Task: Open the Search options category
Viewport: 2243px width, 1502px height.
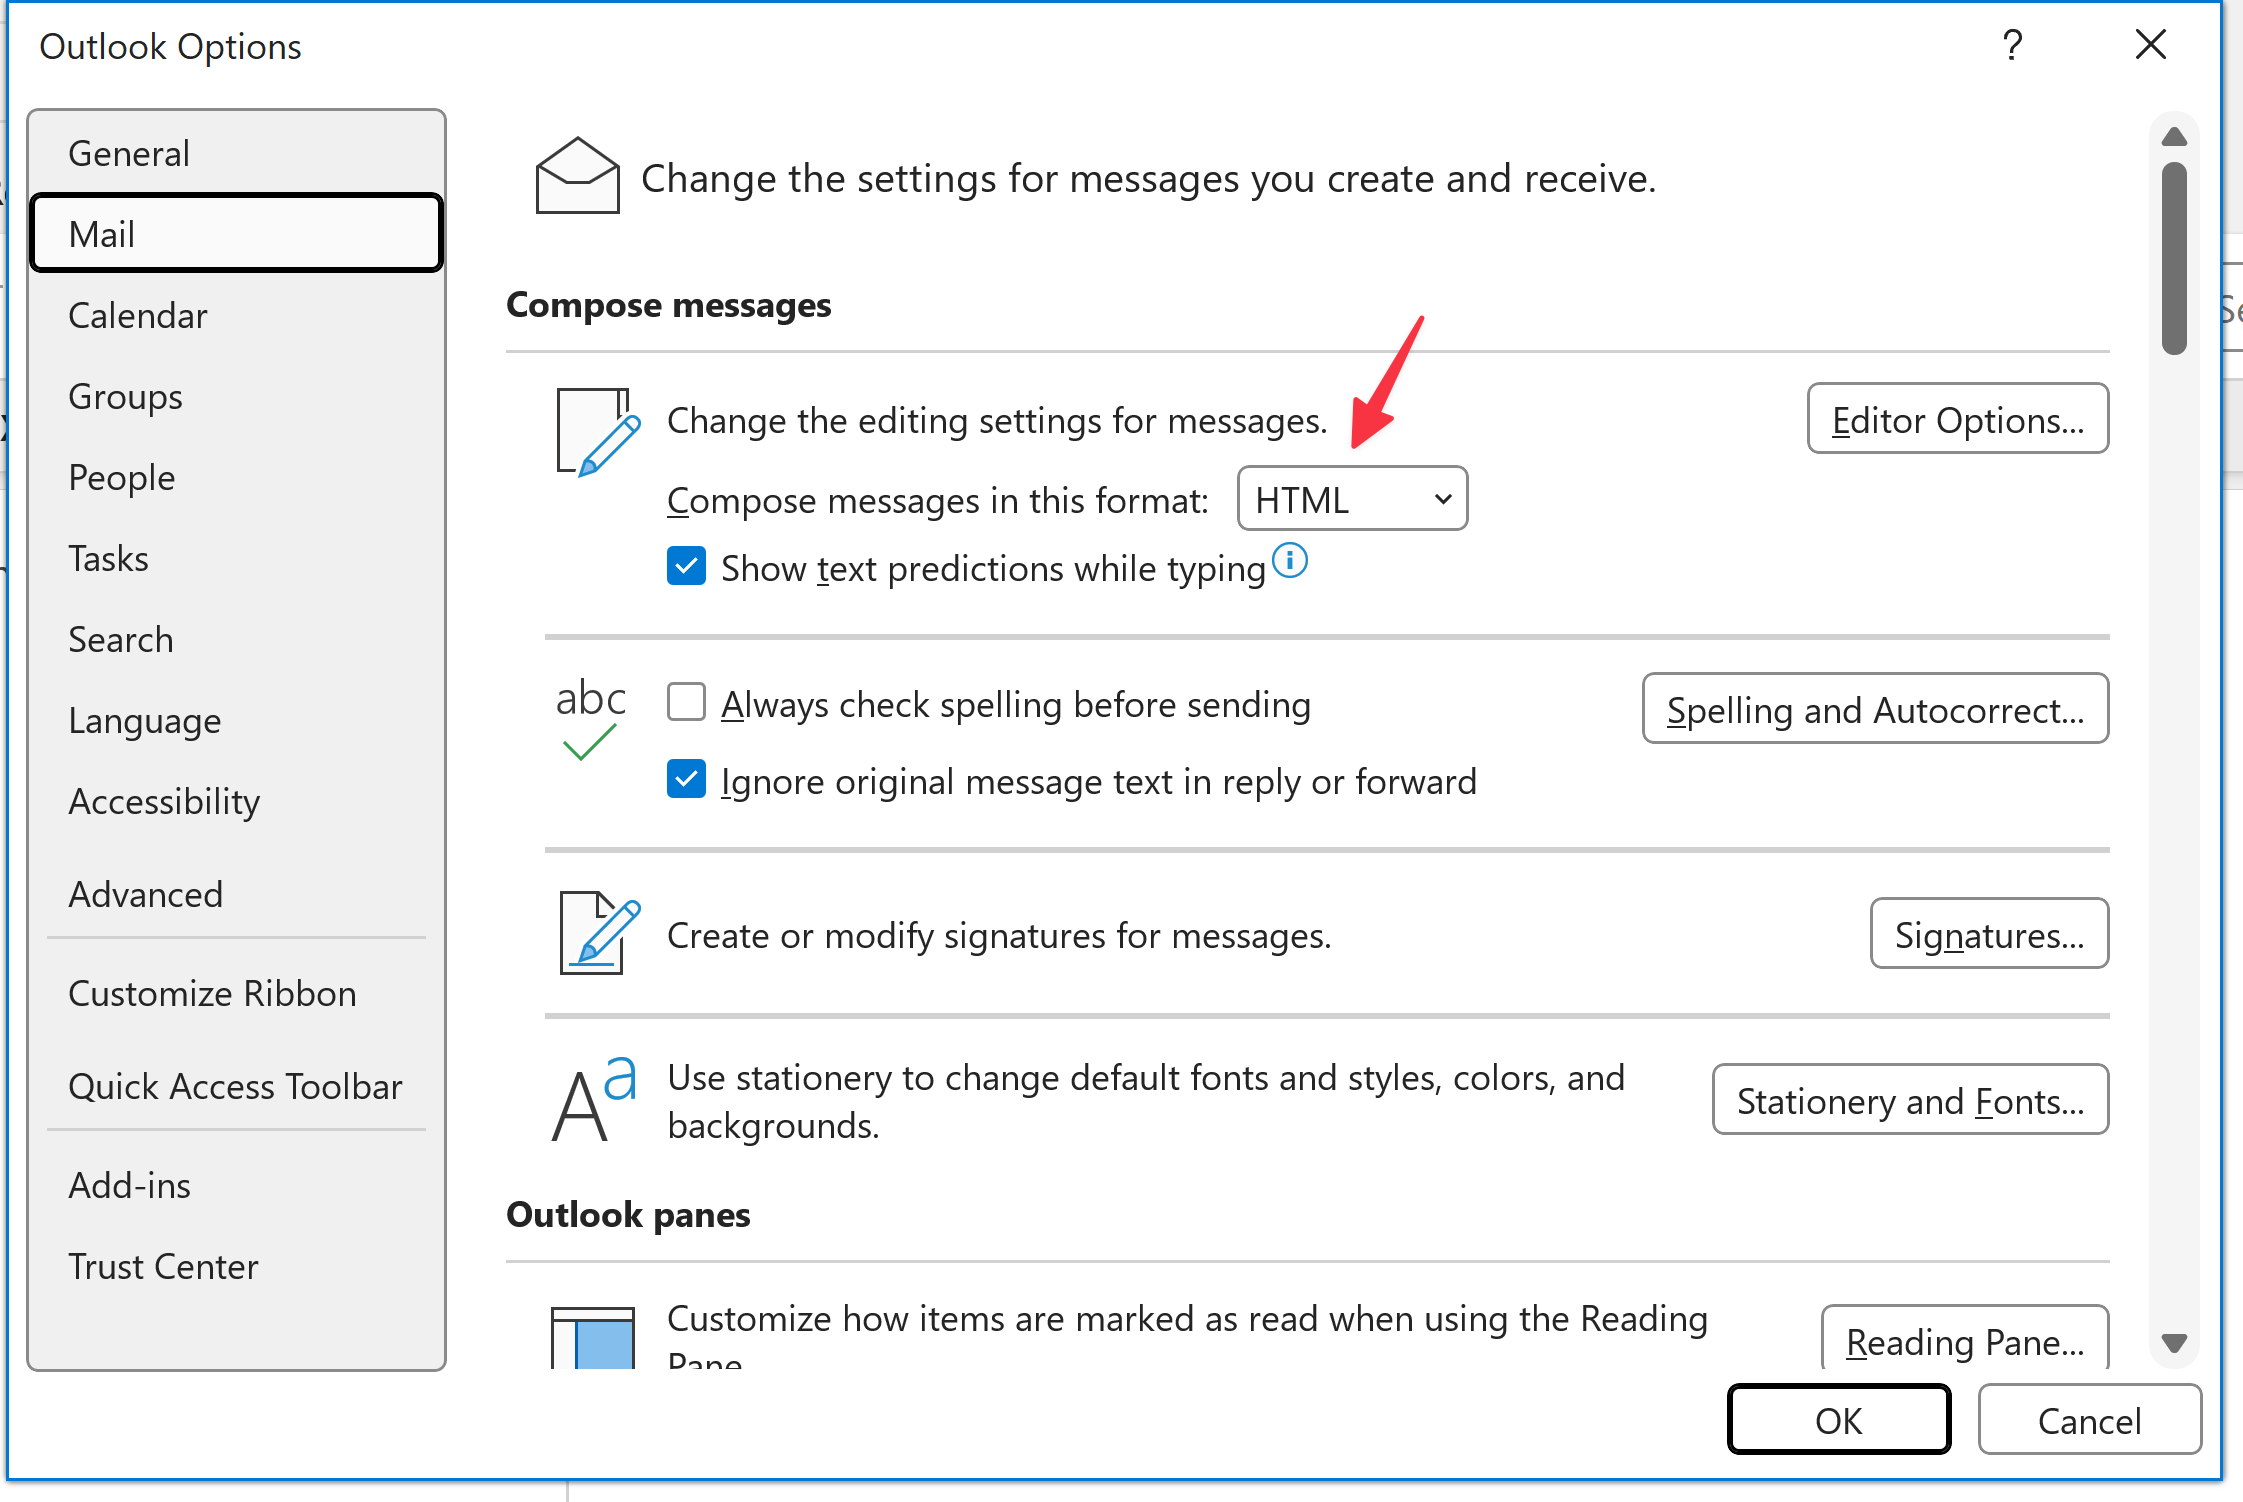Action: (236, 639)
